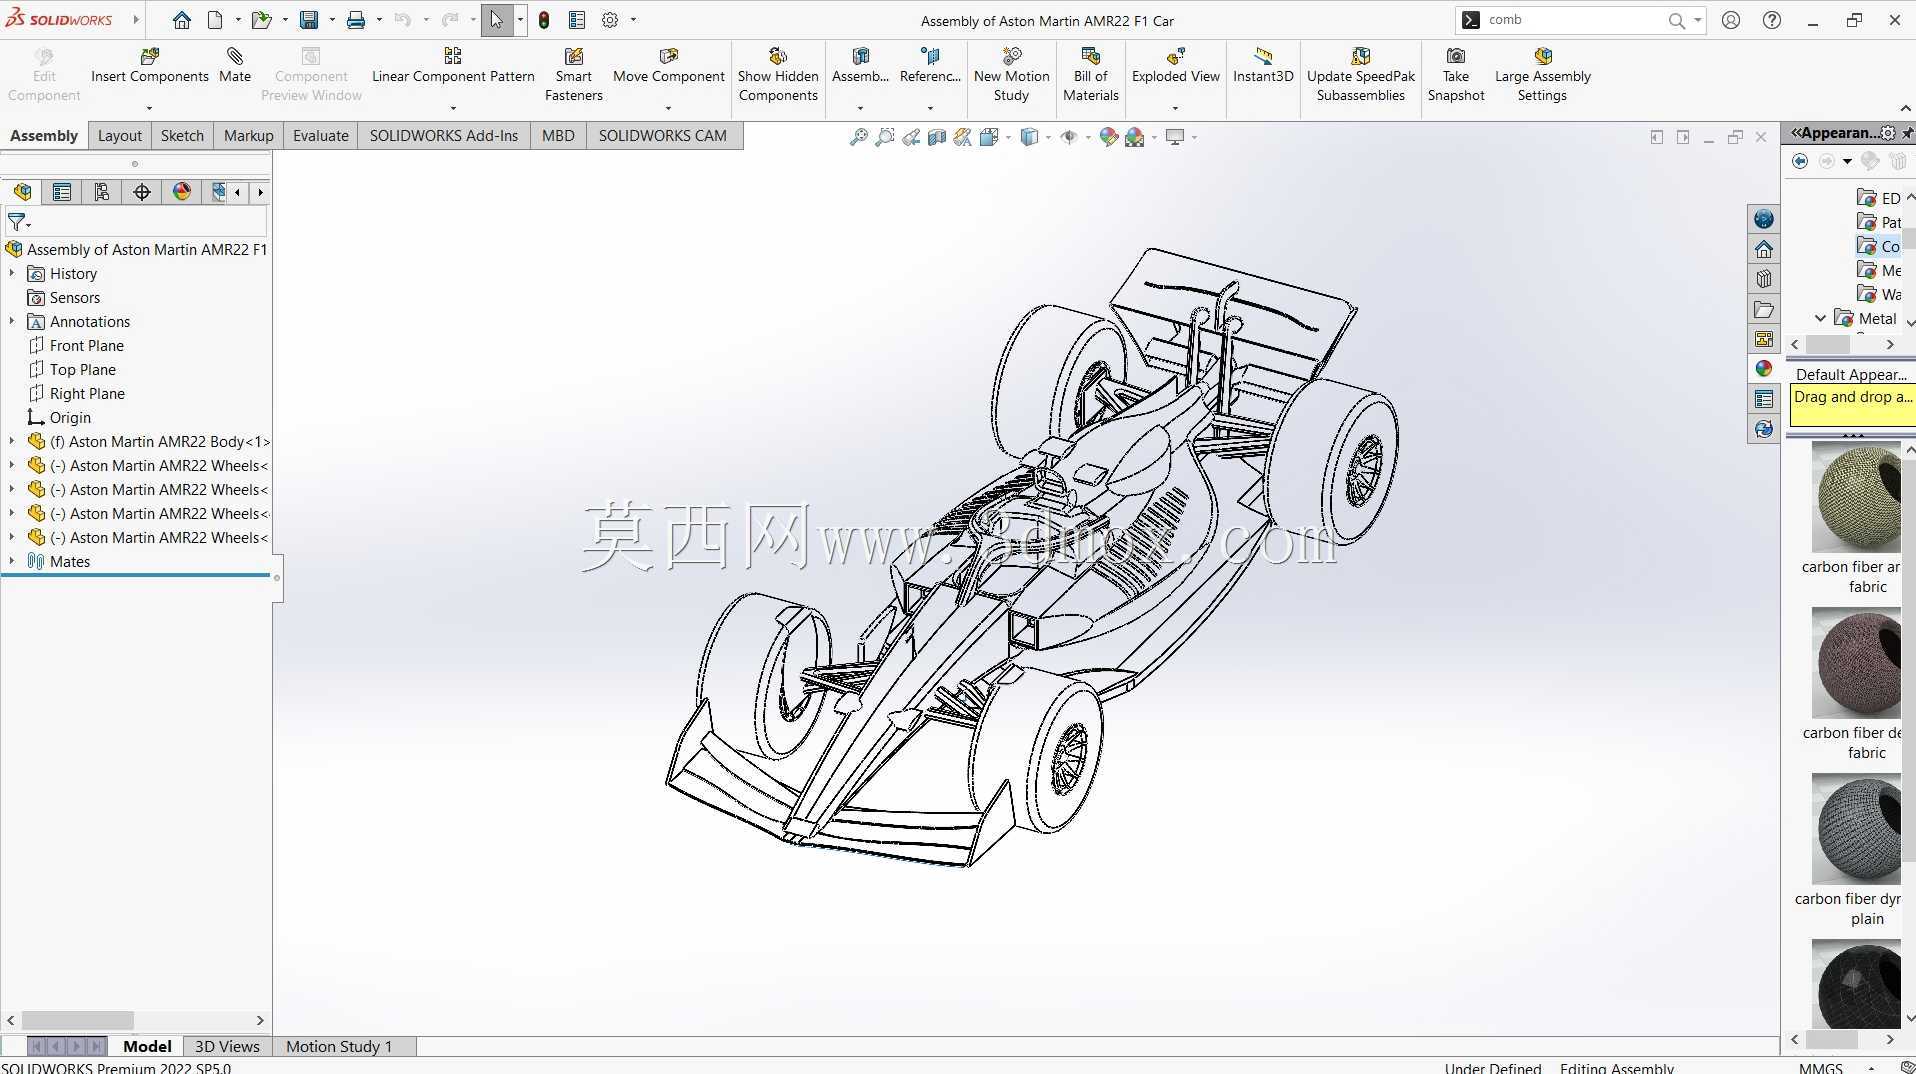Screen dimensions: 1916x1074
Task: Click Show Hidden Components
Action: pyautogui.click(x=778, y=75)
